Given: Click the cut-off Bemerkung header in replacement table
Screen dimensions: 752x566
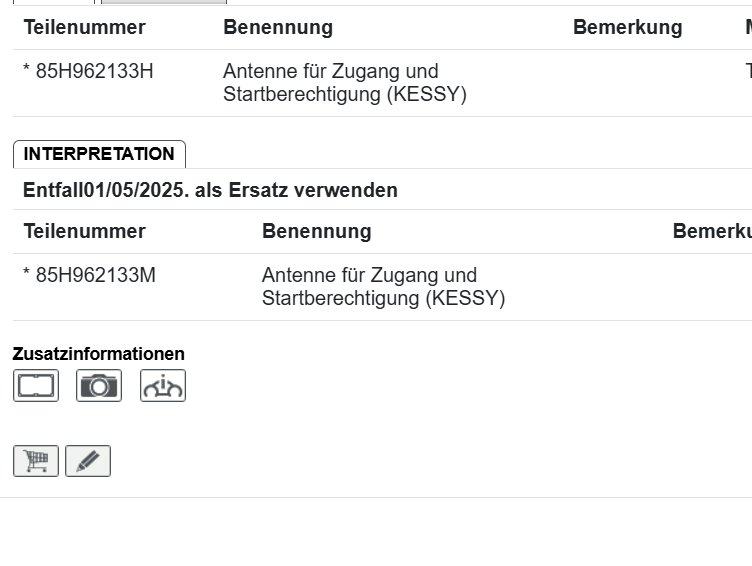Looking at the screenshot, I should (711, 232).
